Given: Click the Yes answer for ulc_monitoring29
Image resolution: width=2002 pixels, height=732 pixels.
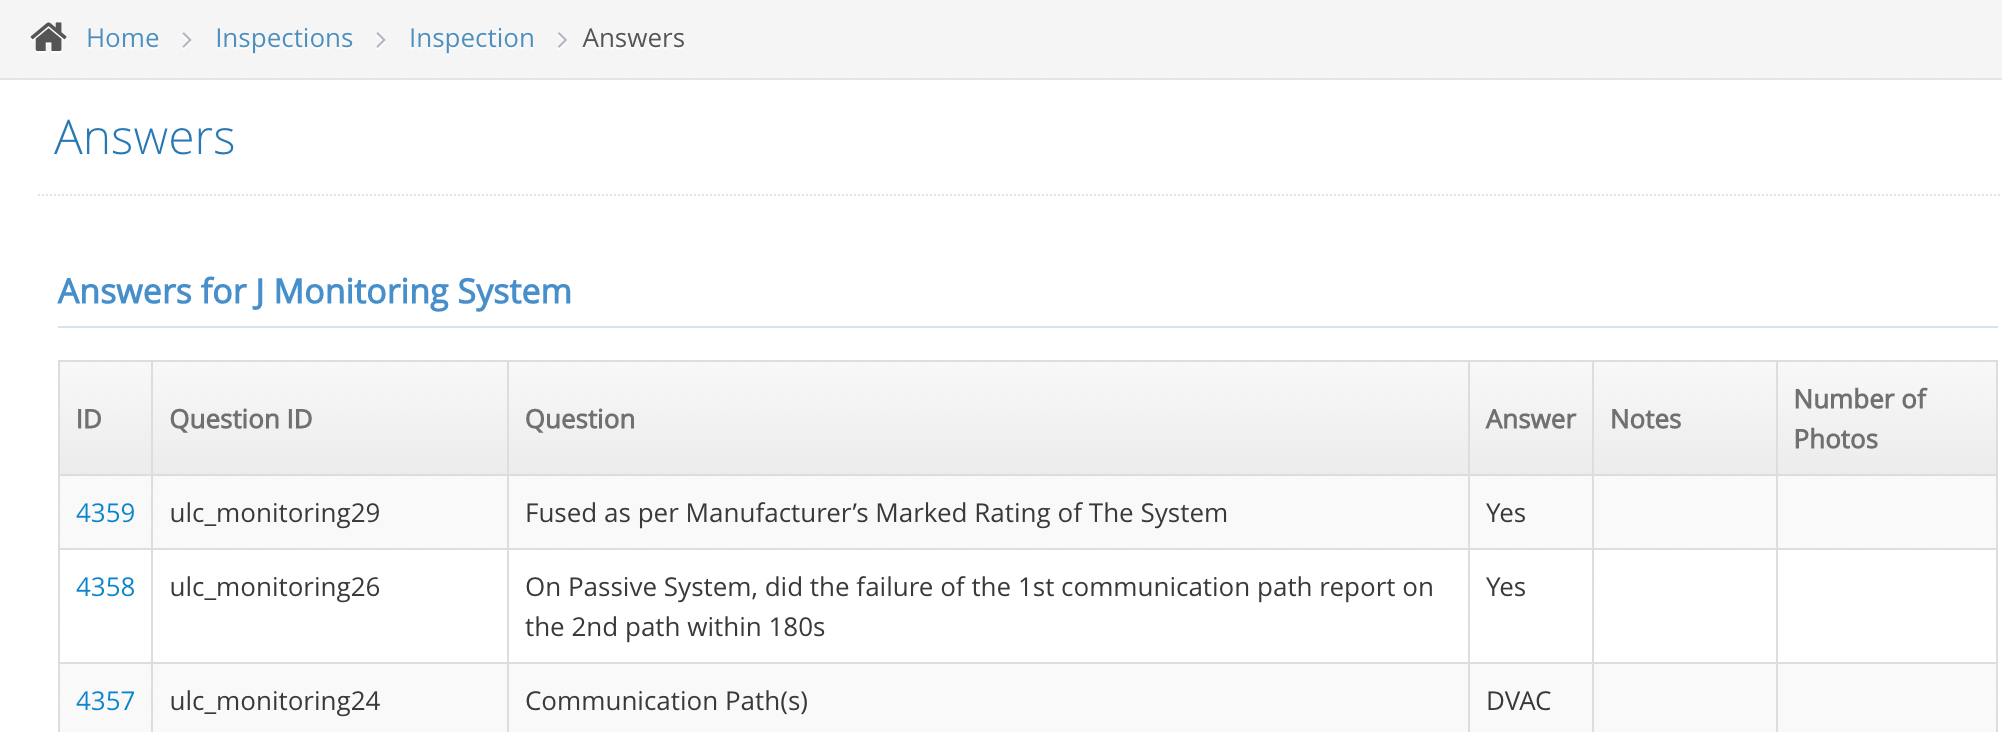Looking at the screenshot, I should coord(1504,512).
